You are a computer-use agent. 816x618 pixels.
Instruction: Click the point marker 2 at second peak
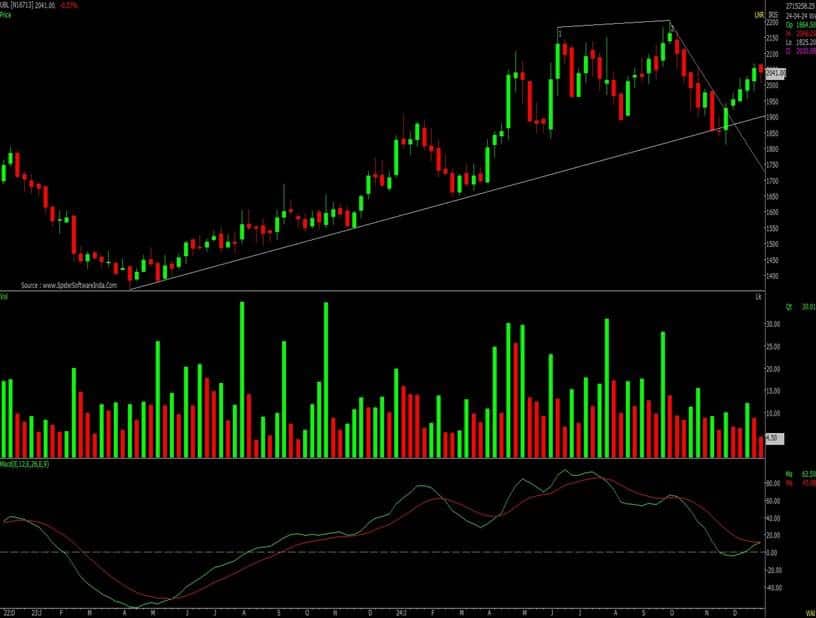[671, 26]
